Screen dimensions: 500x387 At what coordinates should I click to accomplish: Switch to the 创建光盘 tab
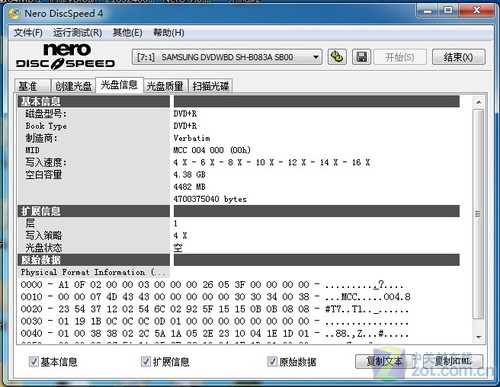(x=73, y=86)
